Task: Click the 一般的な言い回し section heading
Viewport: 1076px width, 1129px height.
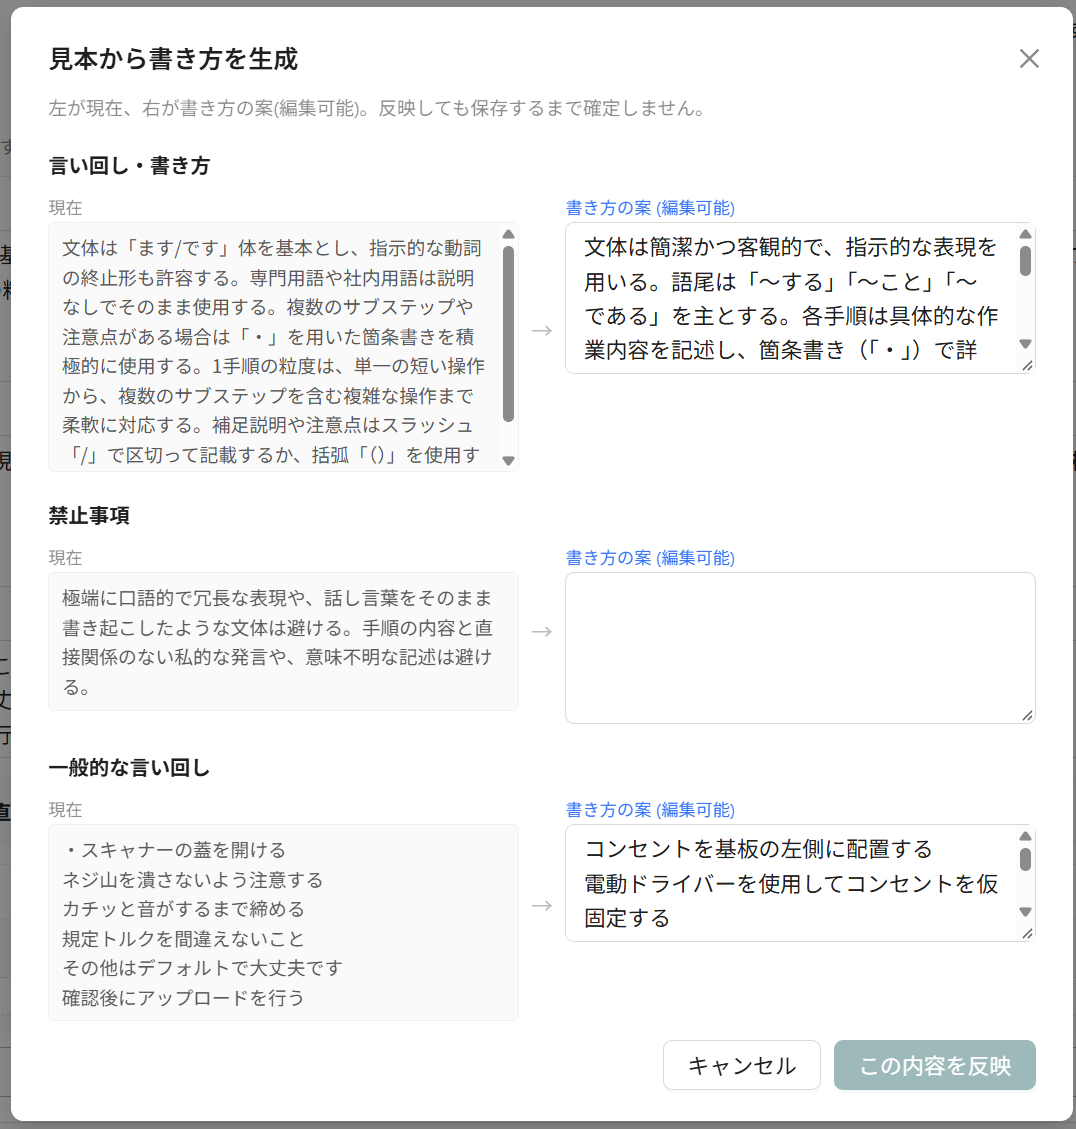Action: coord(129,768)
